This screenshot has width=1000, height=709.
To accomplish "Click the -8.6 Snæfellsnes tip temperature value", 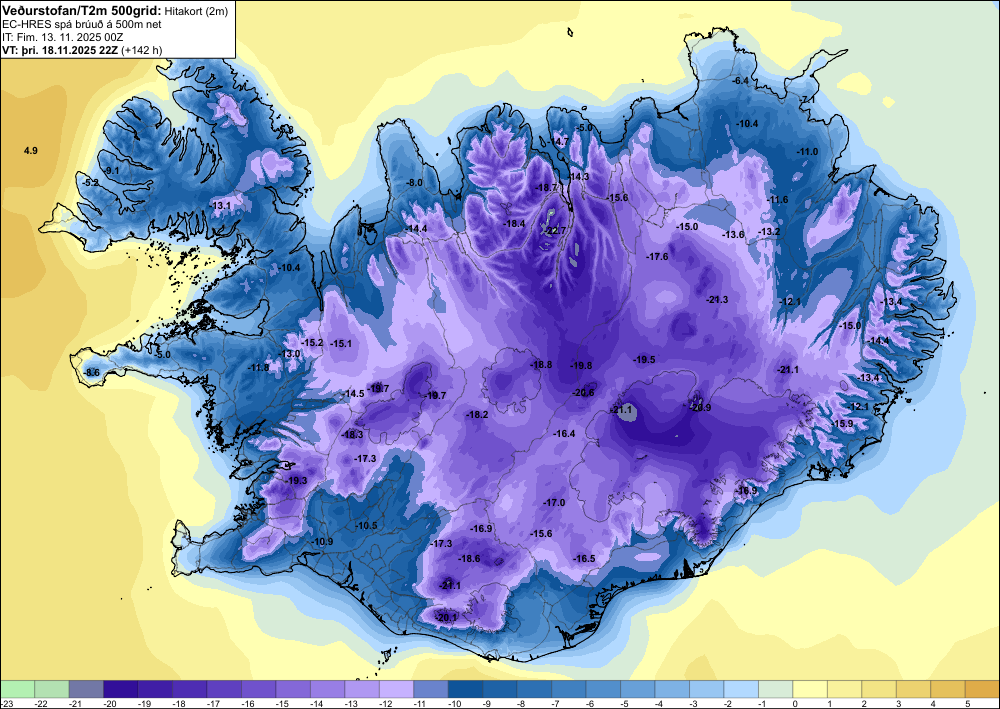I will (x=92, y=372).
